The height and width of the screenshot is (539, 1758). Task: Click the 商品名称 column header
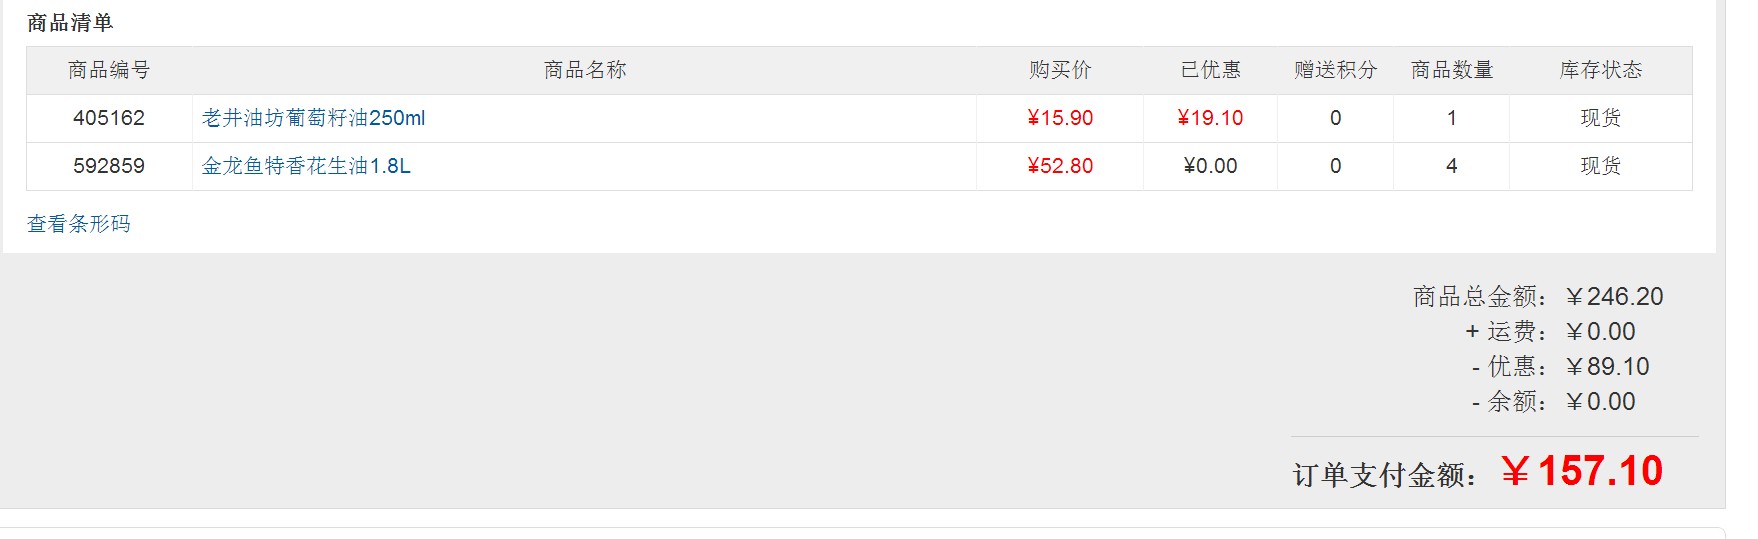pos(585,70)
